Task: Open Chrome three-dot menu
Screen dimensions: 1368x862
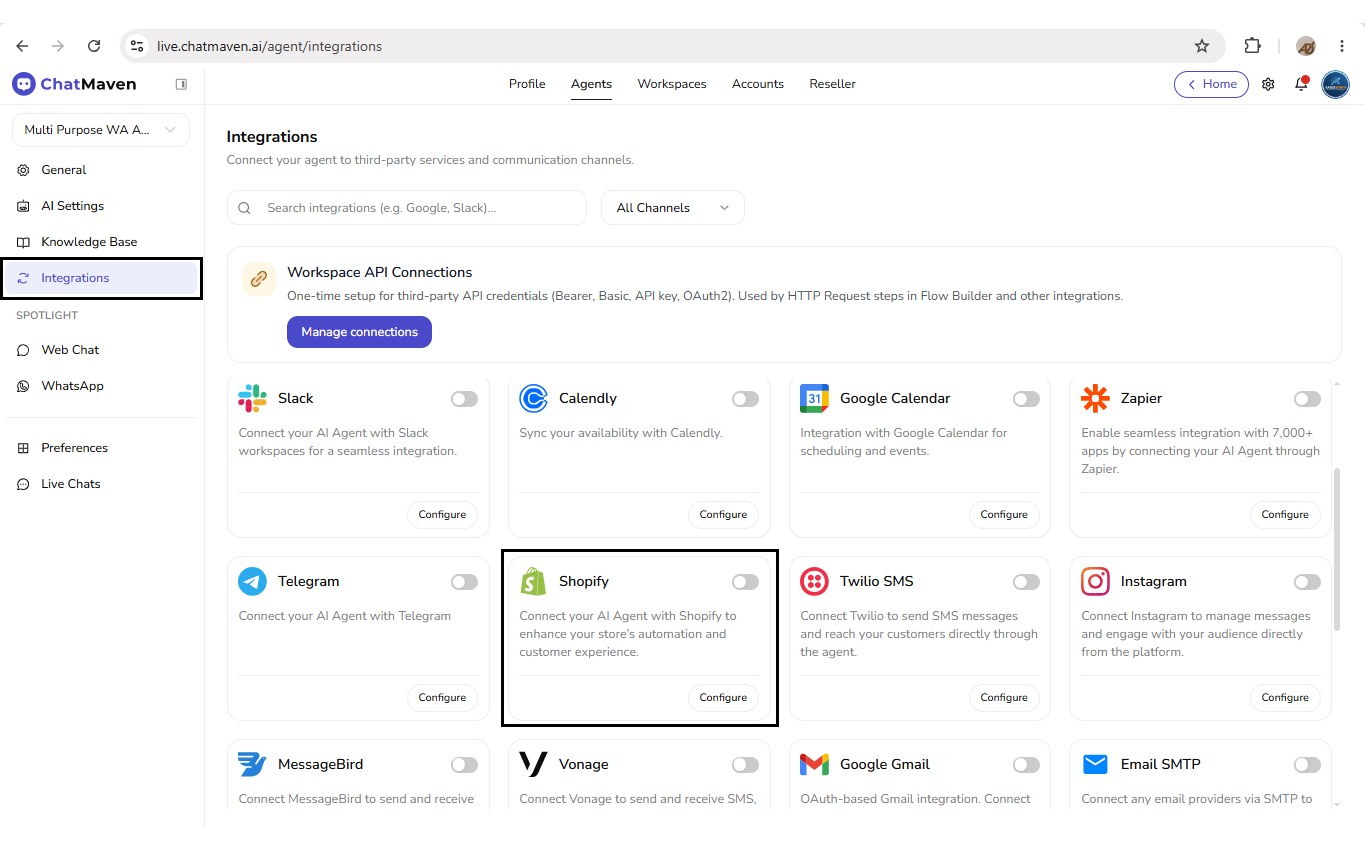Action: pyautogui.click(x=1342, y=46)
